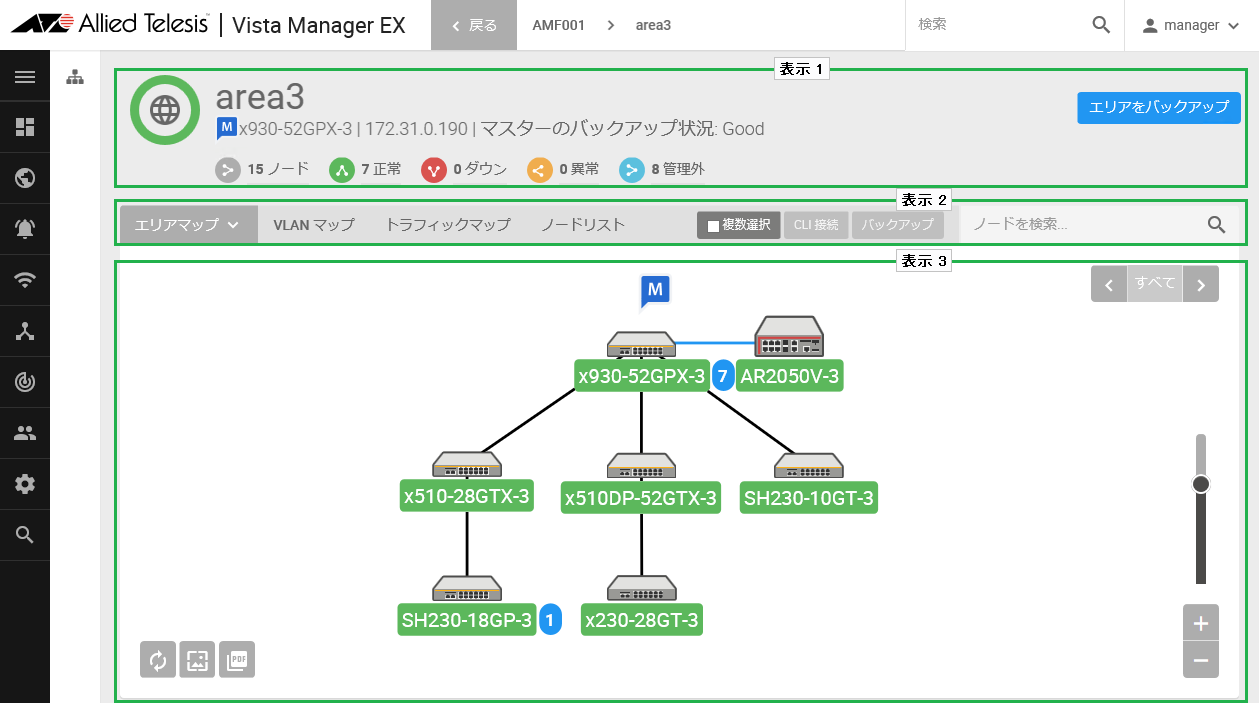Open the dashboard from the sidebar

click(x=25, y=127)
